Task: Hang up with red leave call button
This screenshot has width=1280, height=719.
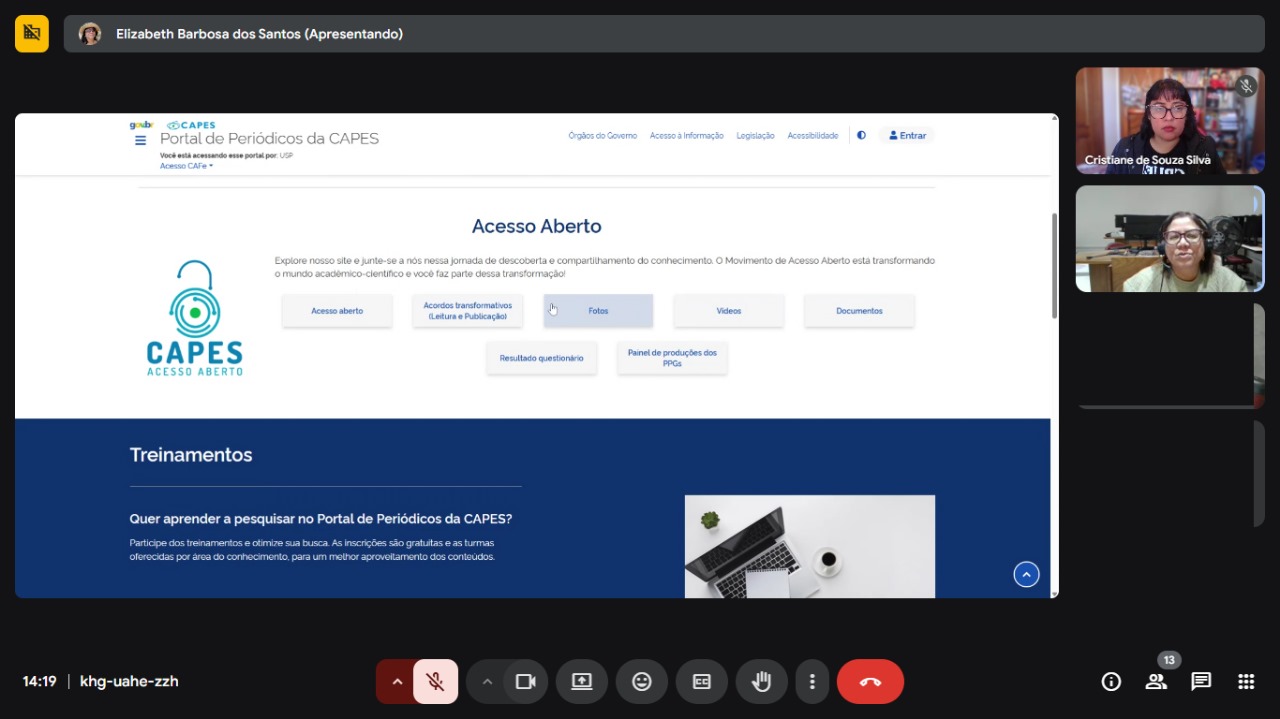Action: pyautogui.click(x=870, y=682)
